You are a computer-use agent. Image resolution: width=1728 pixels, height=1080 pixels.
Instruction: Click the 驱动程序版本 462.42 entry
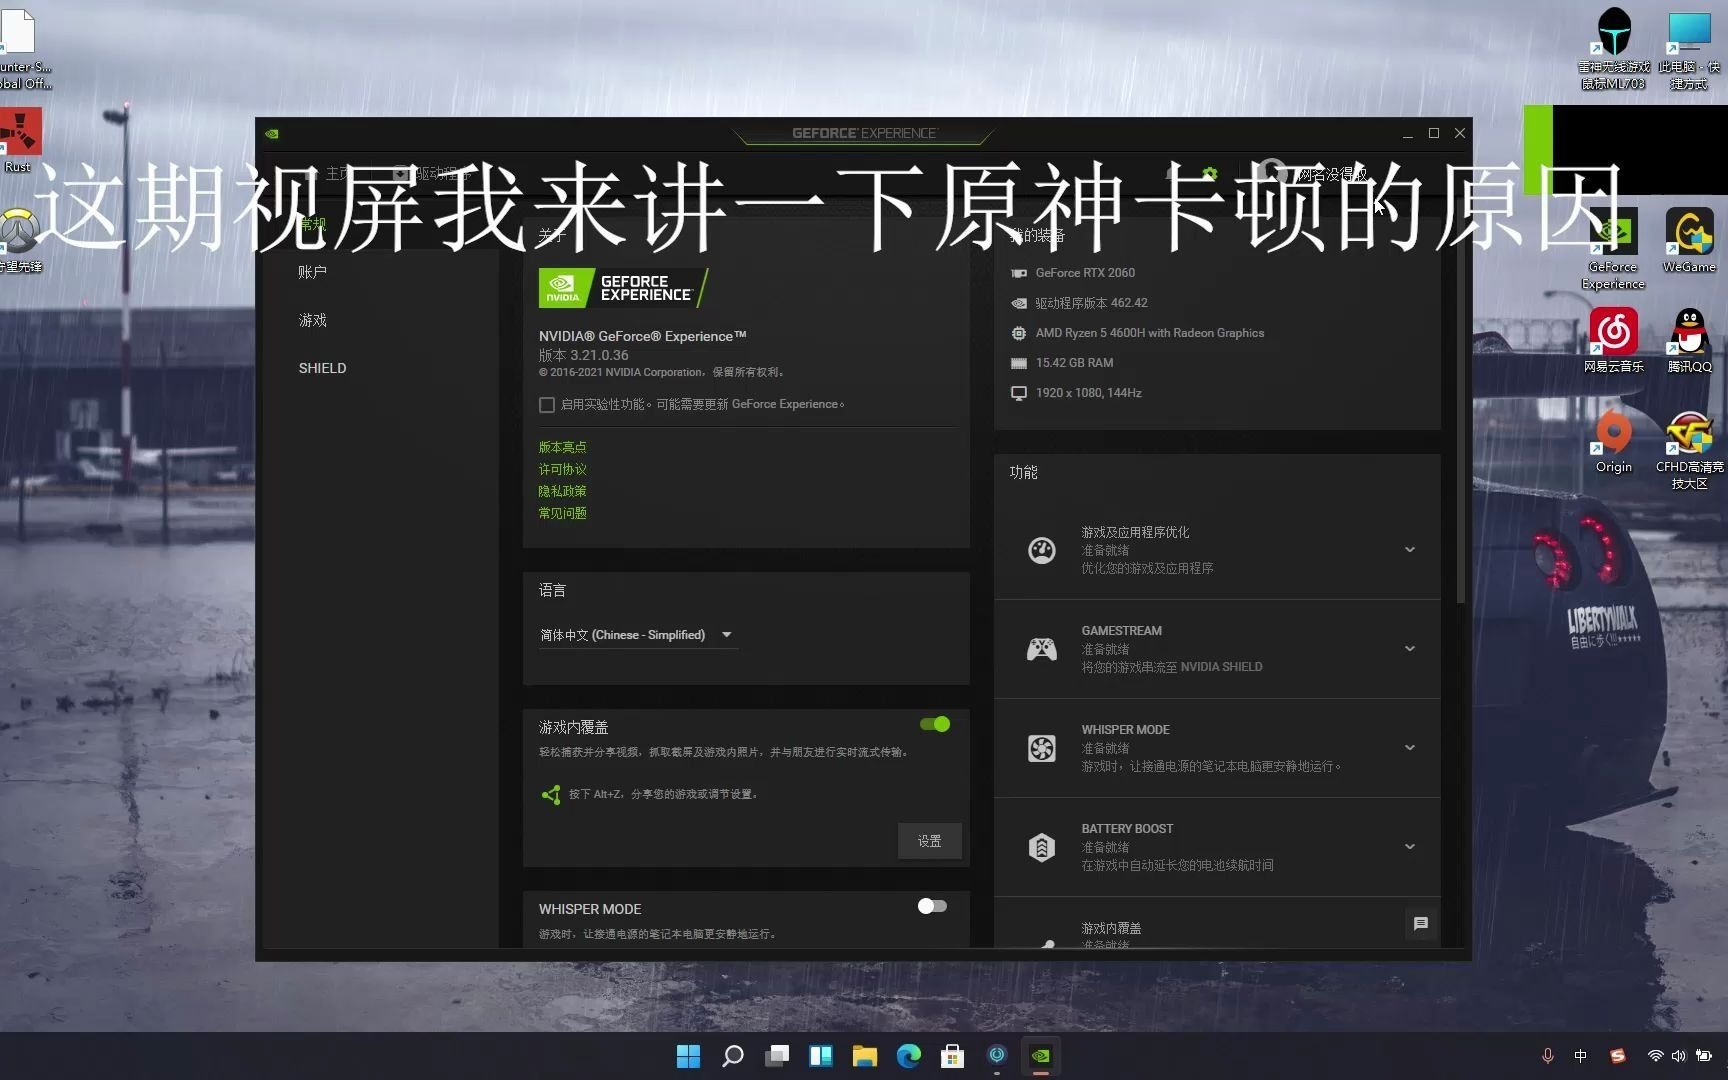[x=1091, y=303]
